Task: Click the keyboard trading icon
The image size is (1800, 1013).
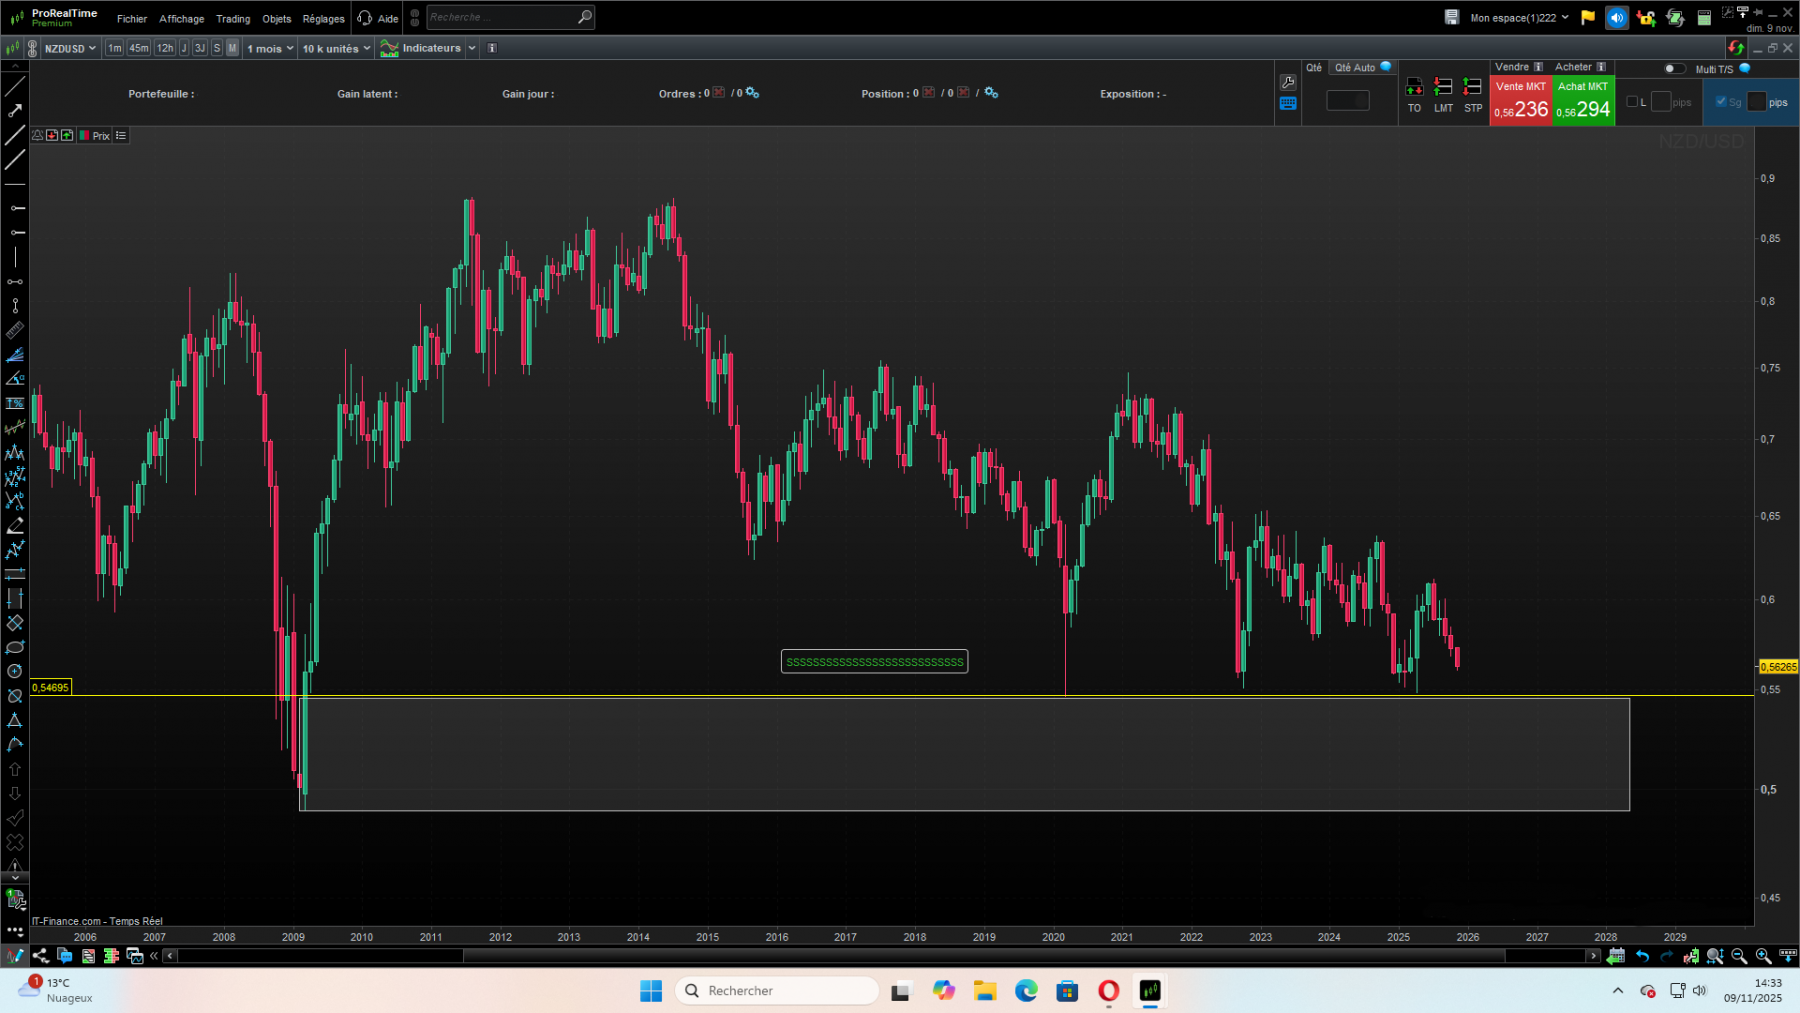Action: pos(1288,103)
